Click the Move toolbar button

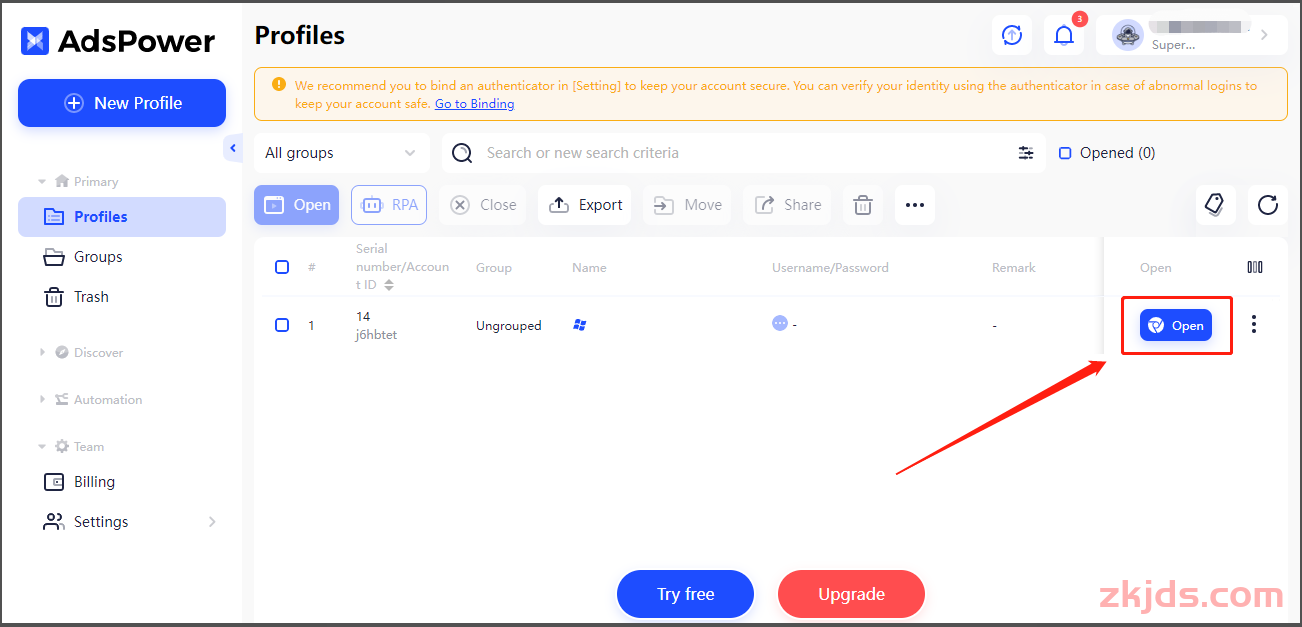click(x=687, y=205)
